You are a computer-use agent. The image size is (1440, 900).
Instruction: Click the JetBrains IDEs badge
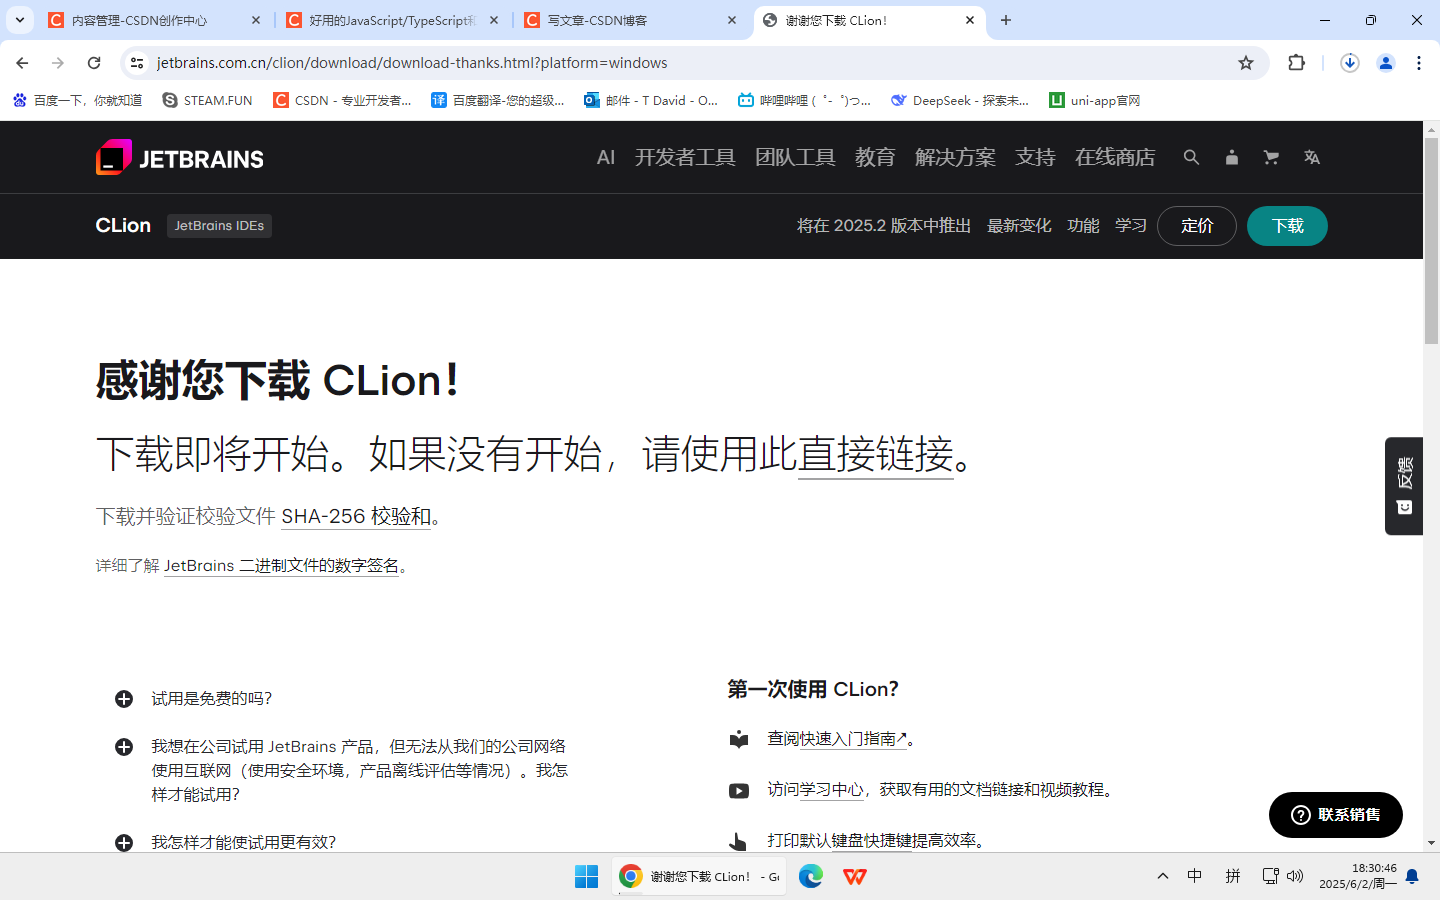(219, 226)
